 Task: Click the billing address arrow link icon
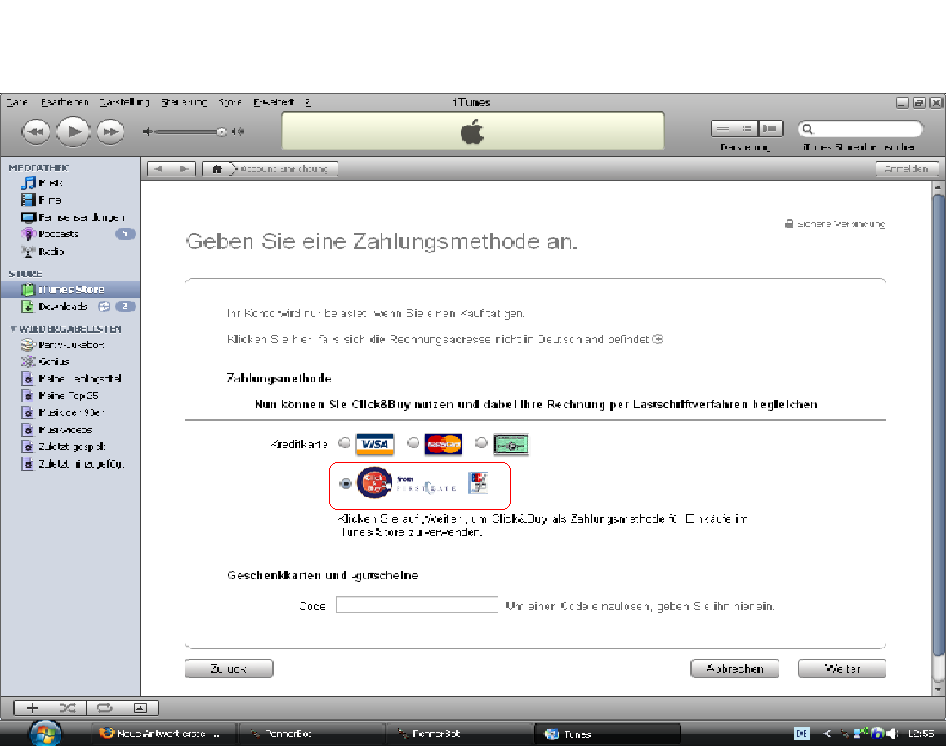658,339
